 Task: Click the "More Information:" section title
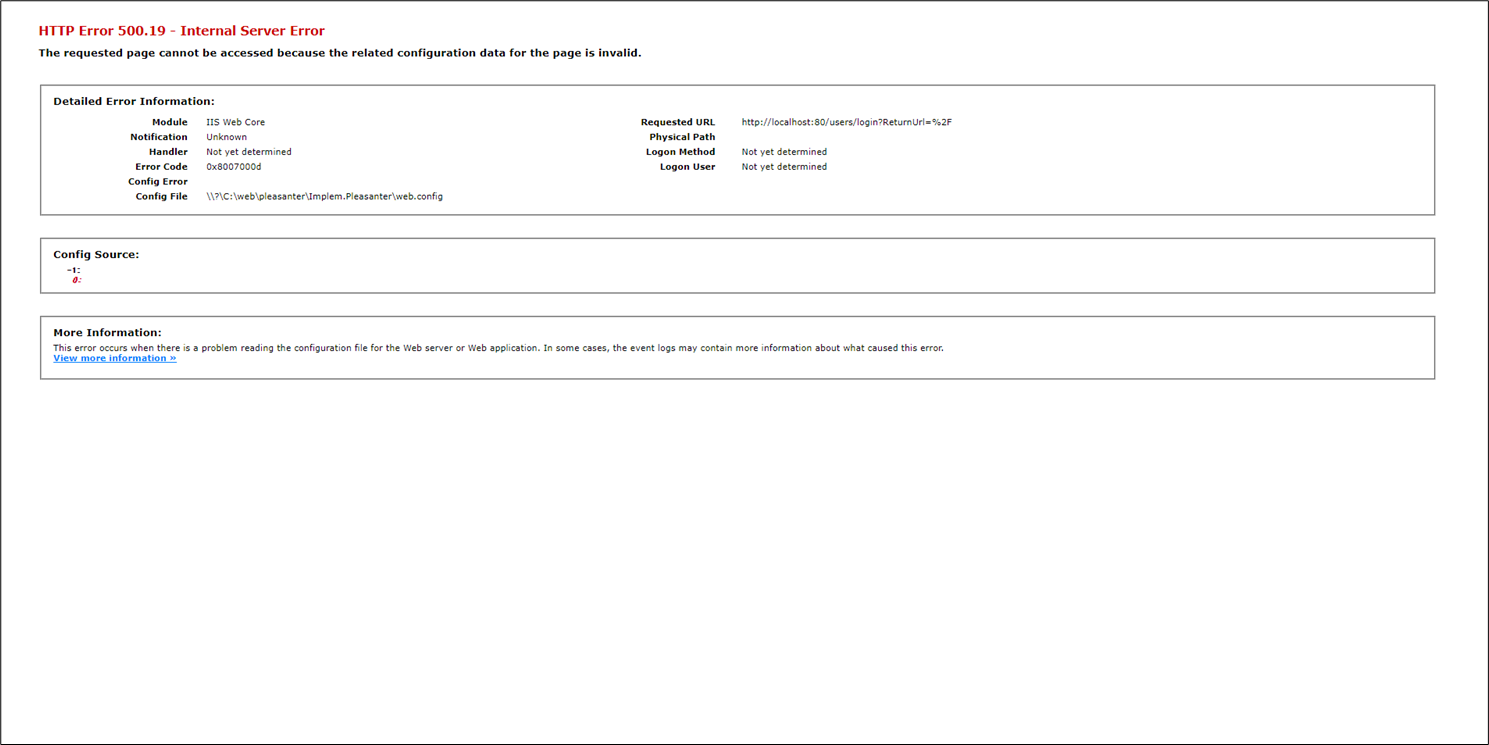107,333
